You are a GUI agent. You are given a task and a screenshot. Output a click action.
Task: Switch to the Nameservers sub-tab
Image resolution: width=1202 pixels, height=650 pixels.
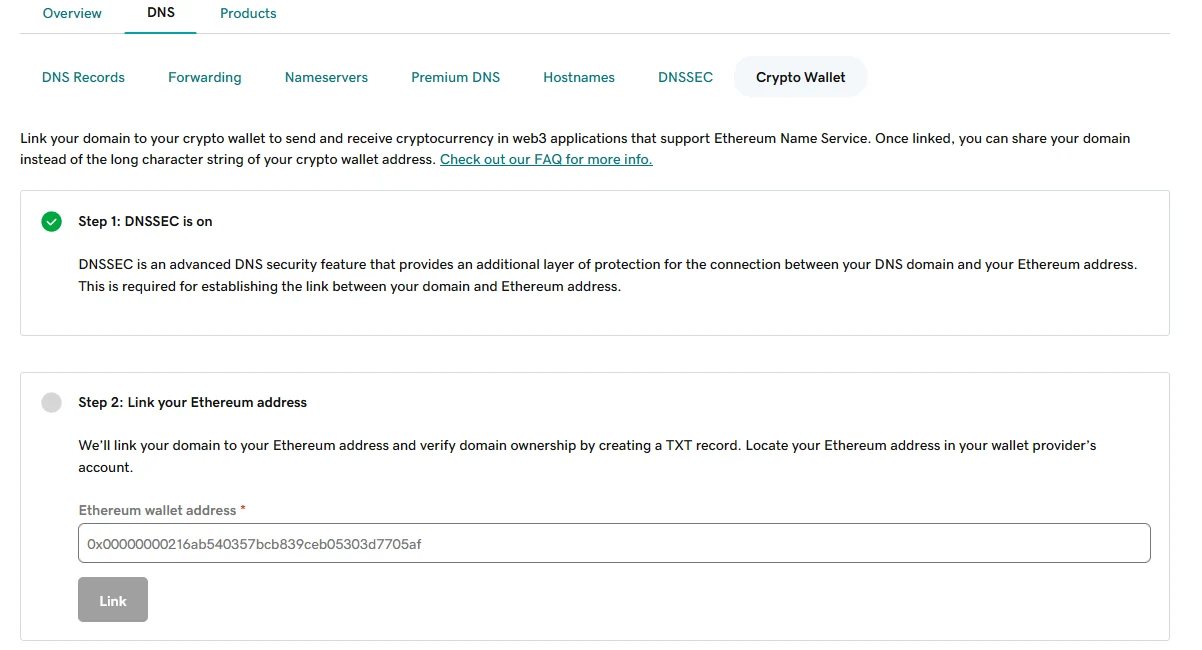(326, 77)
